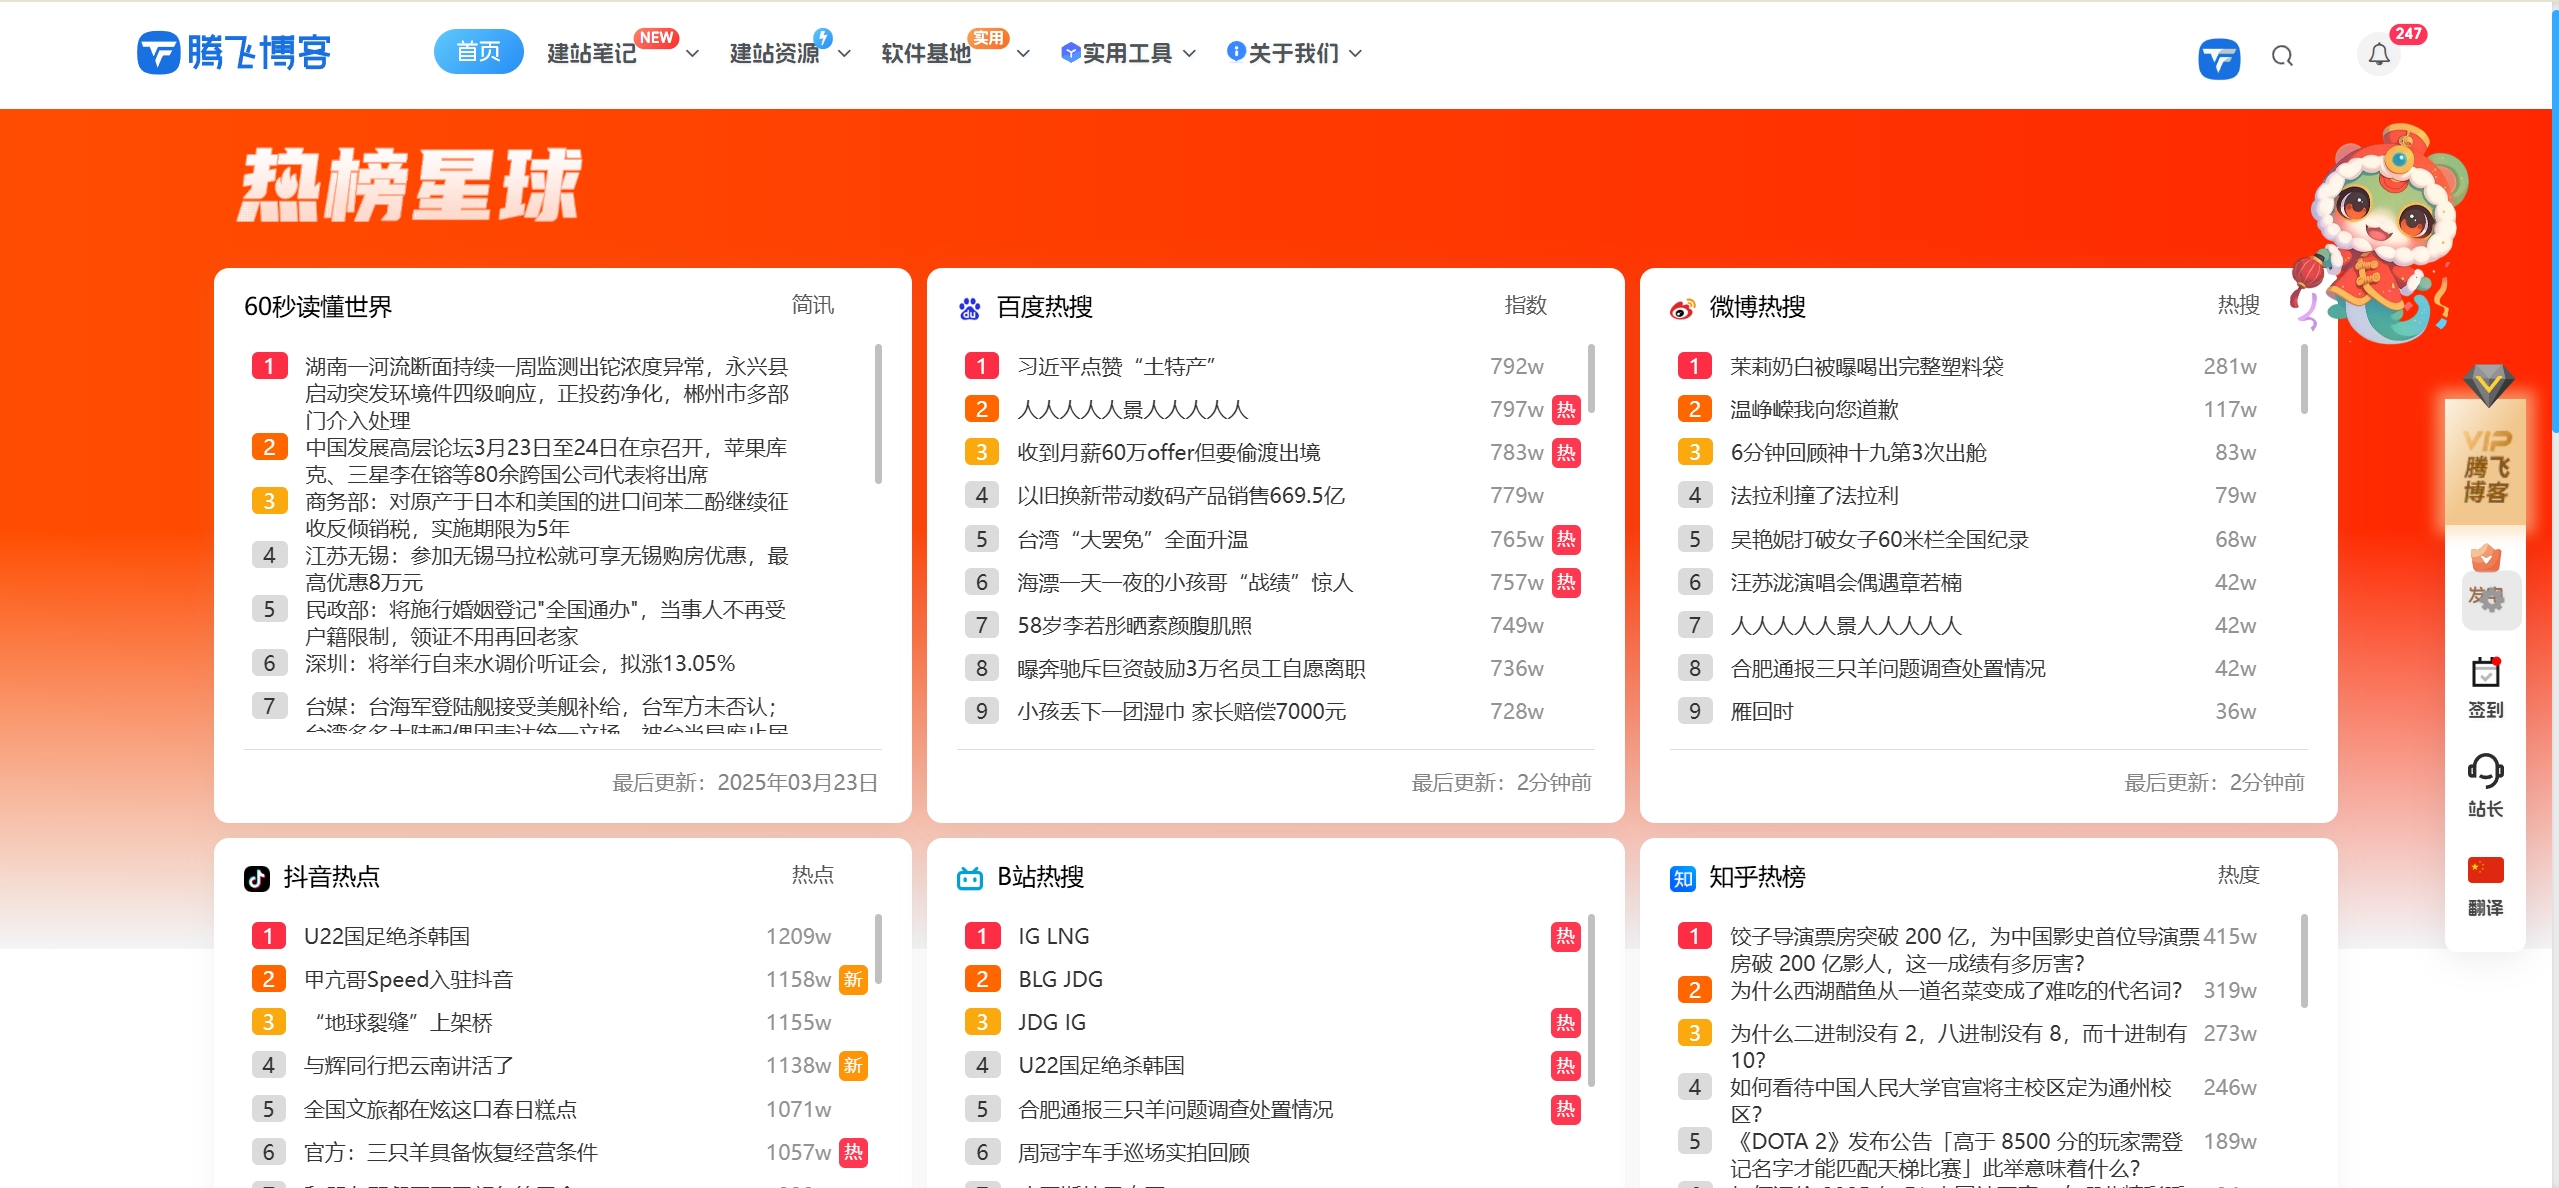Image resolution: width=2559 pixels, height=1188 pixels.
Task: Expand the 建站笔记 dropdown menu
Action: [589, 54]
